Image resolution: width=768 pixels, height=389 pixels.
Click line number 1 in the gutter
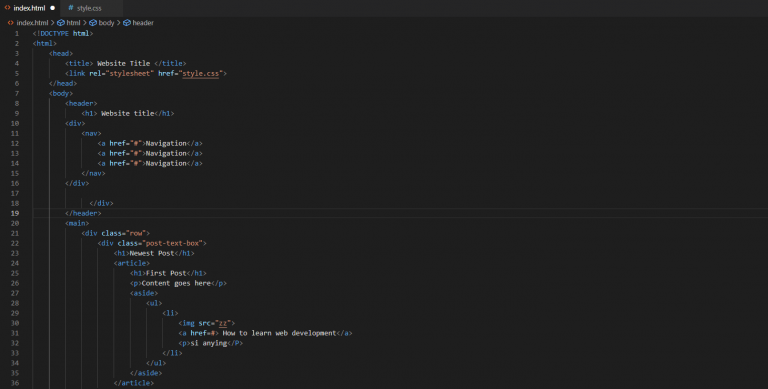coord(17,34)
